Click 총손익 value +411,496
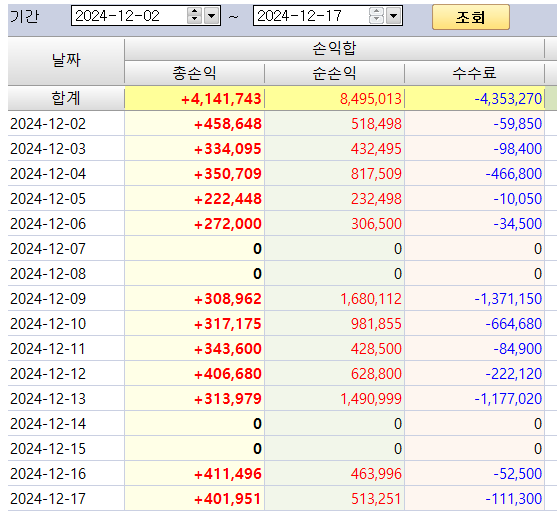 228,474
